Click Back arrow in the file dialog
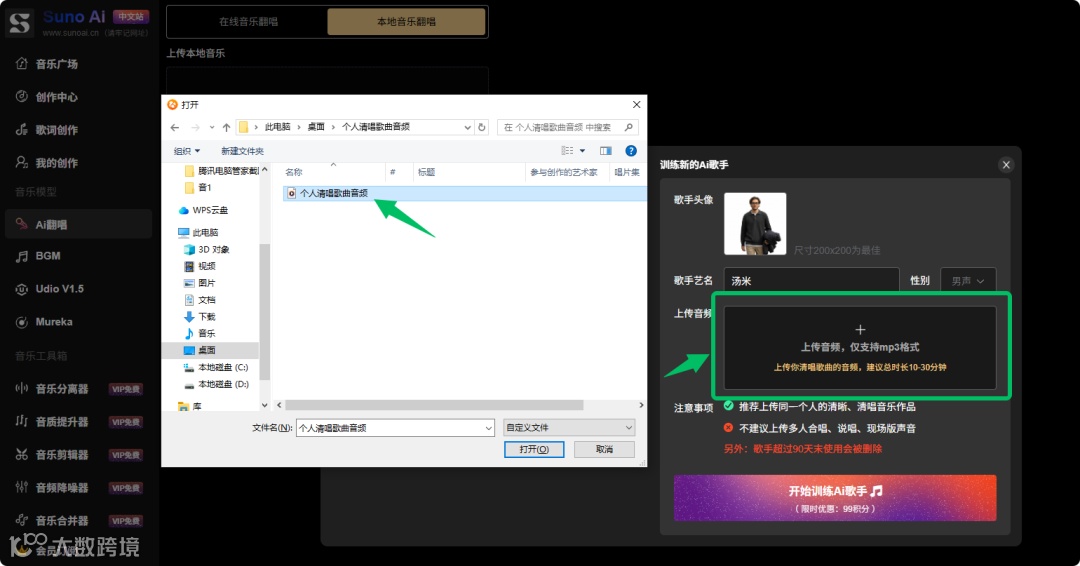 tap(175, 127)
